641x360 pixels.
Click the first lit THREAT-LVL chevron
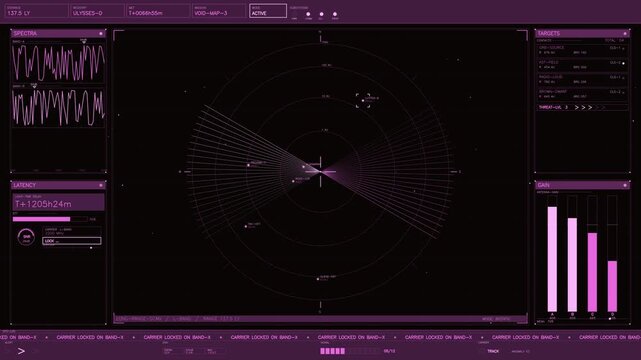click(577, 107)
